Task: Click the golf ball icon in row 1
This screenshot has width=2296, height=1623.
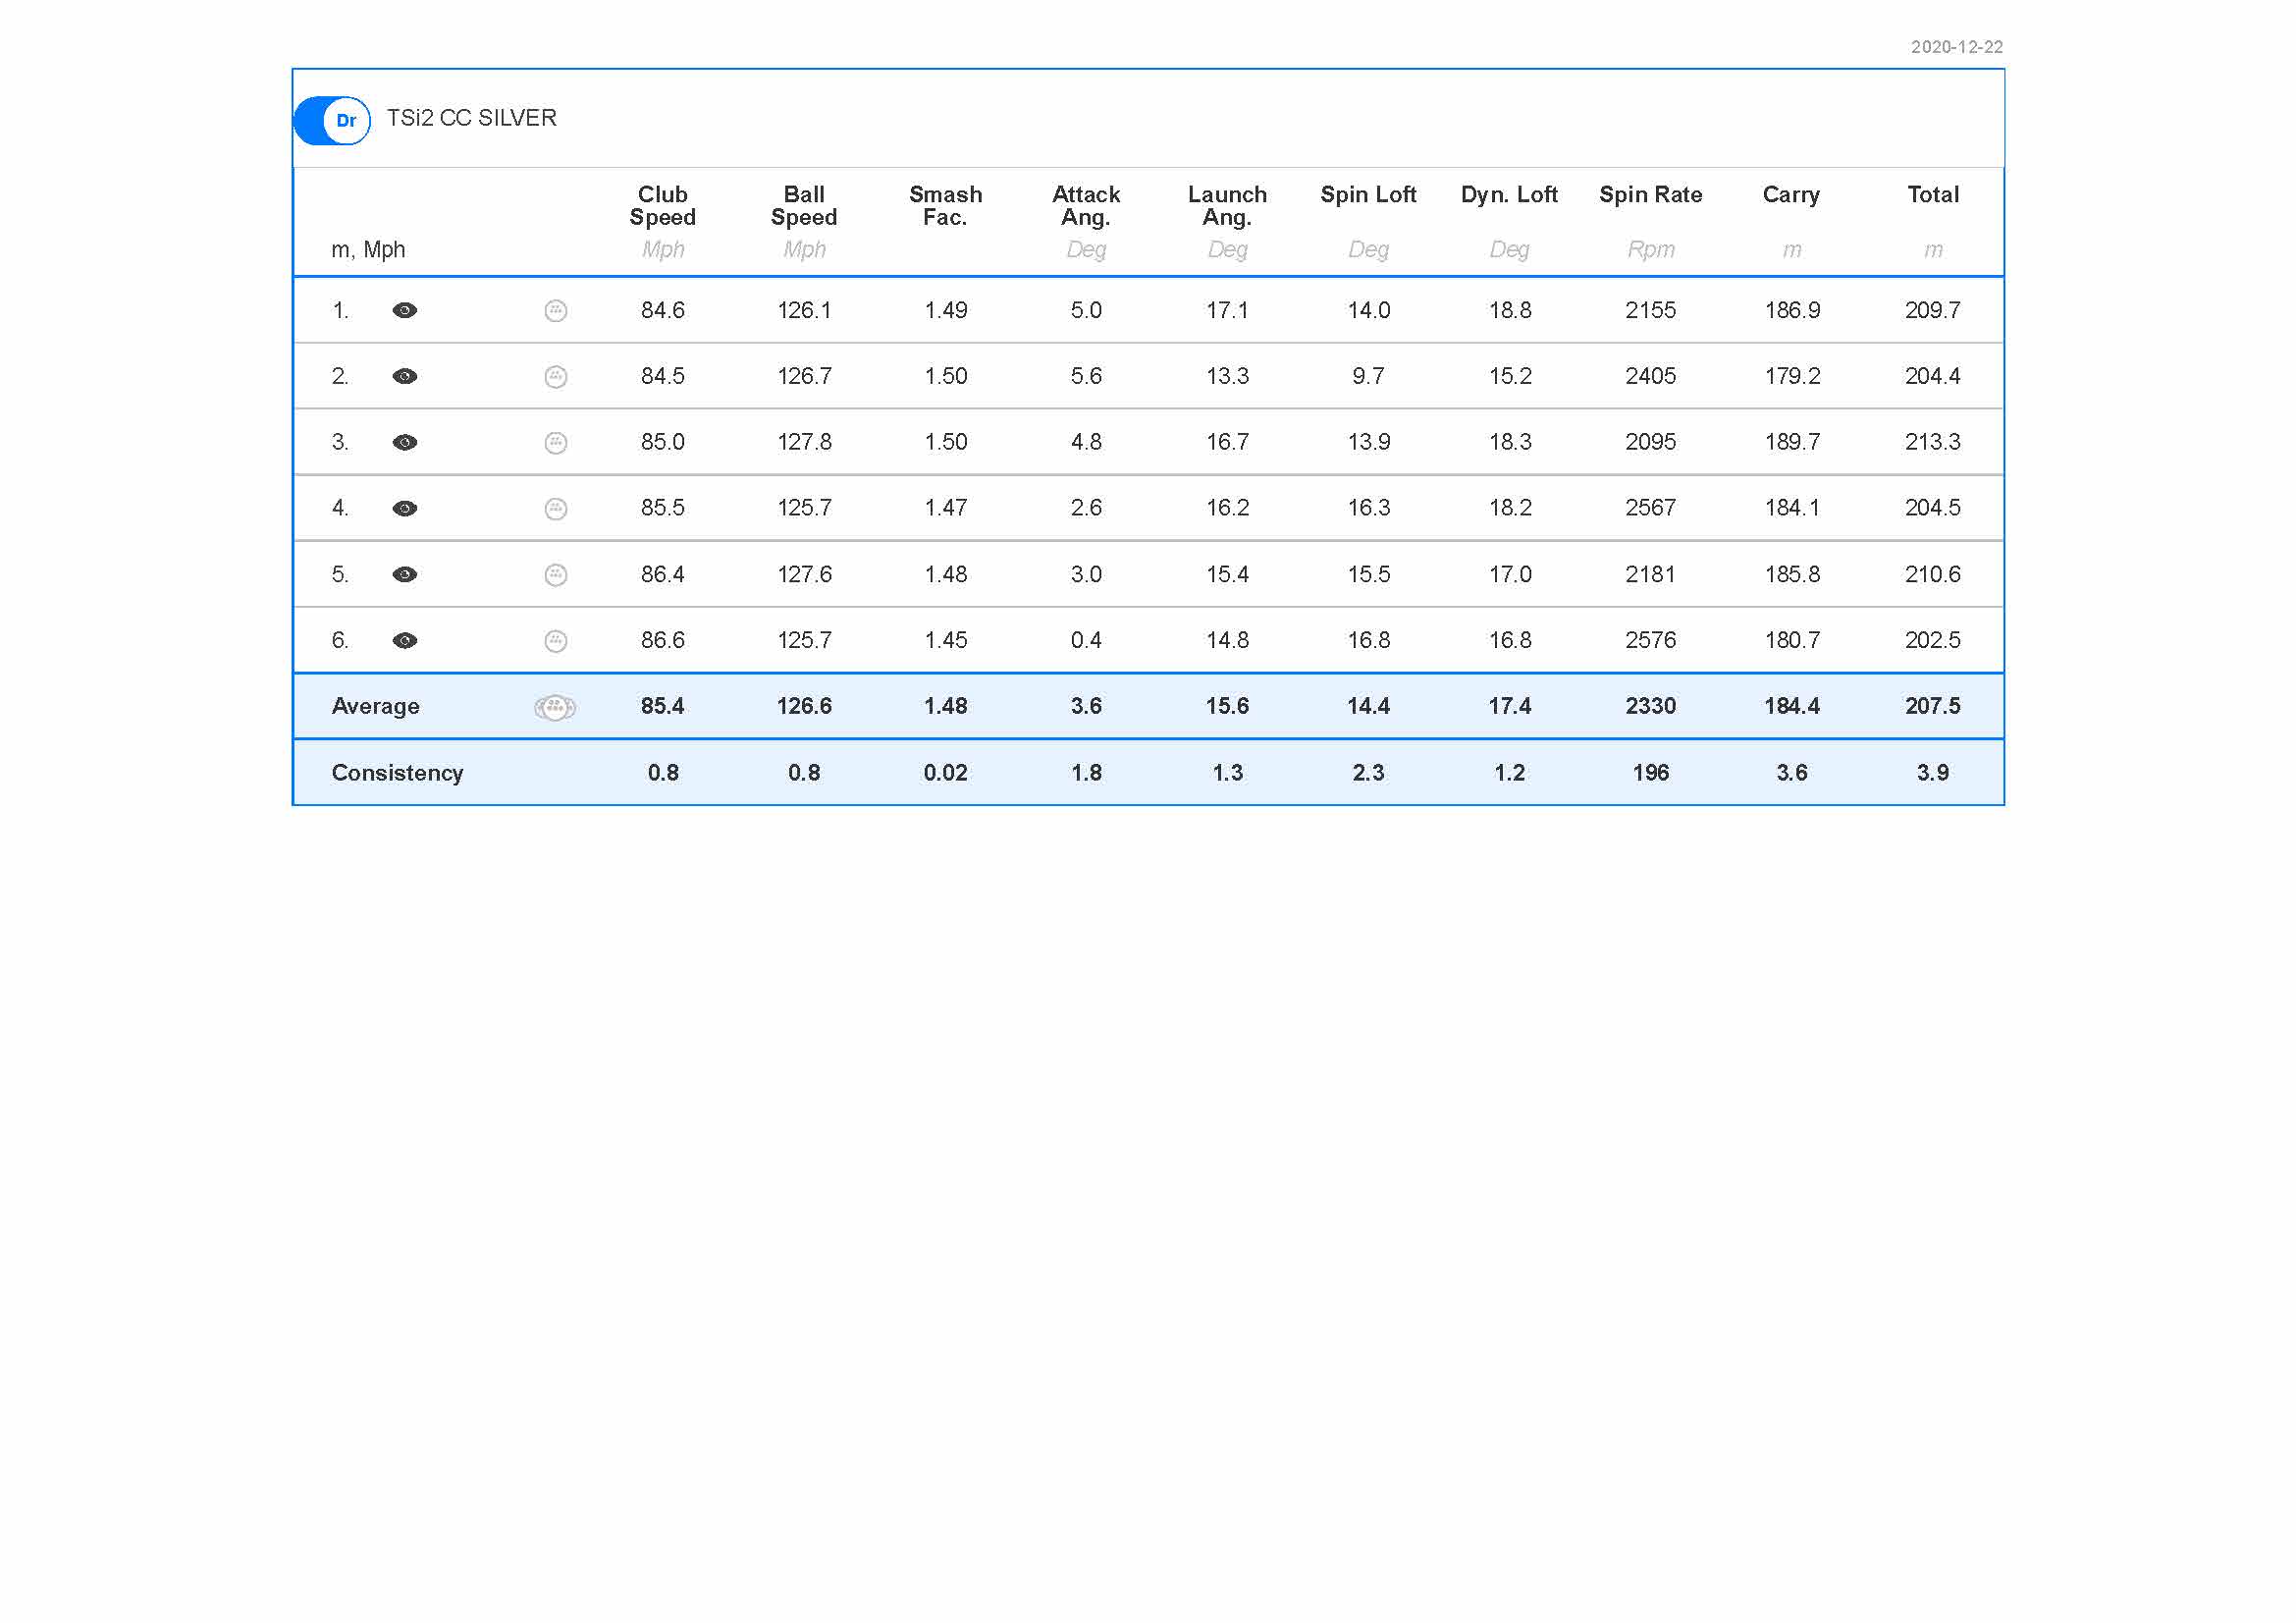Action: [x=556, y=310]
